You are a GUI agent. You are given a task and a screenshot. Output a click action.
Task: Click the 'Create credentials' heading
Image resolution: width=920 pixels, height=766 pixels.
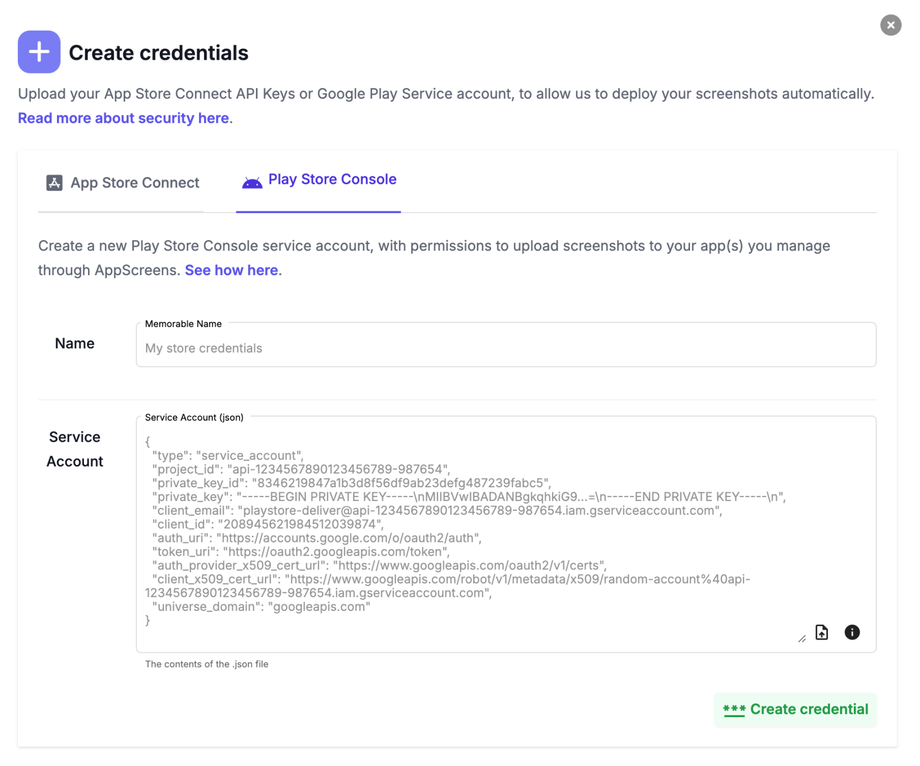click(x=158, y=53)
